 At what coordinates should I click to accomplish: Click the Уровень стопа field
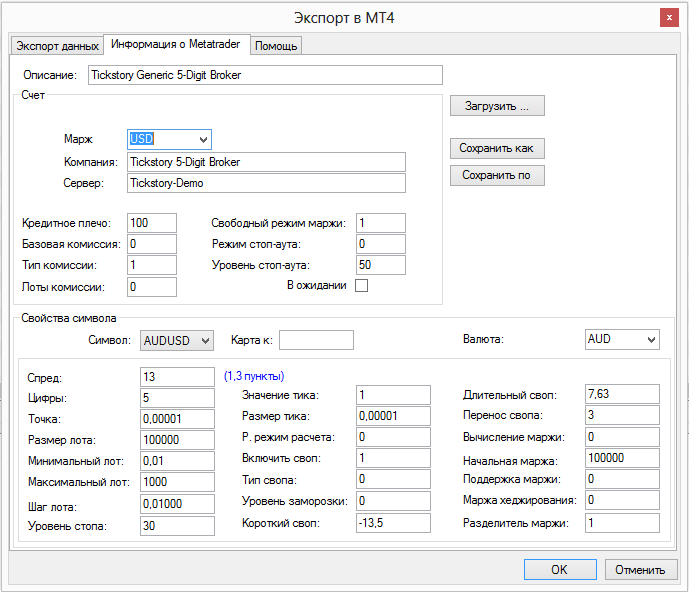tap(178, 526)
